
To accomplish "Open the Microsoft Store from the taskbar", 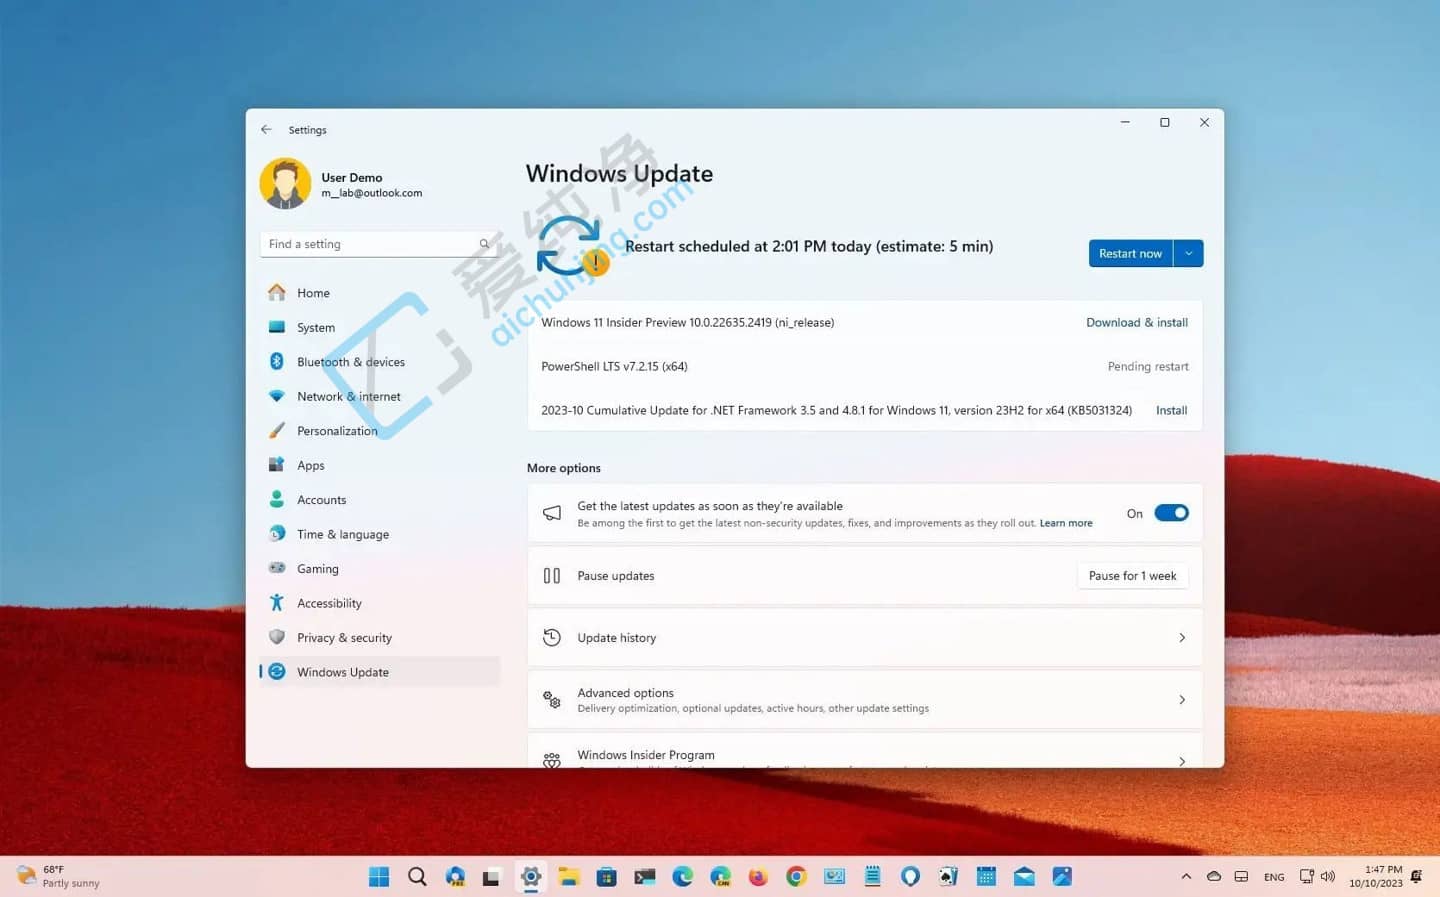I will pos(606,876).
